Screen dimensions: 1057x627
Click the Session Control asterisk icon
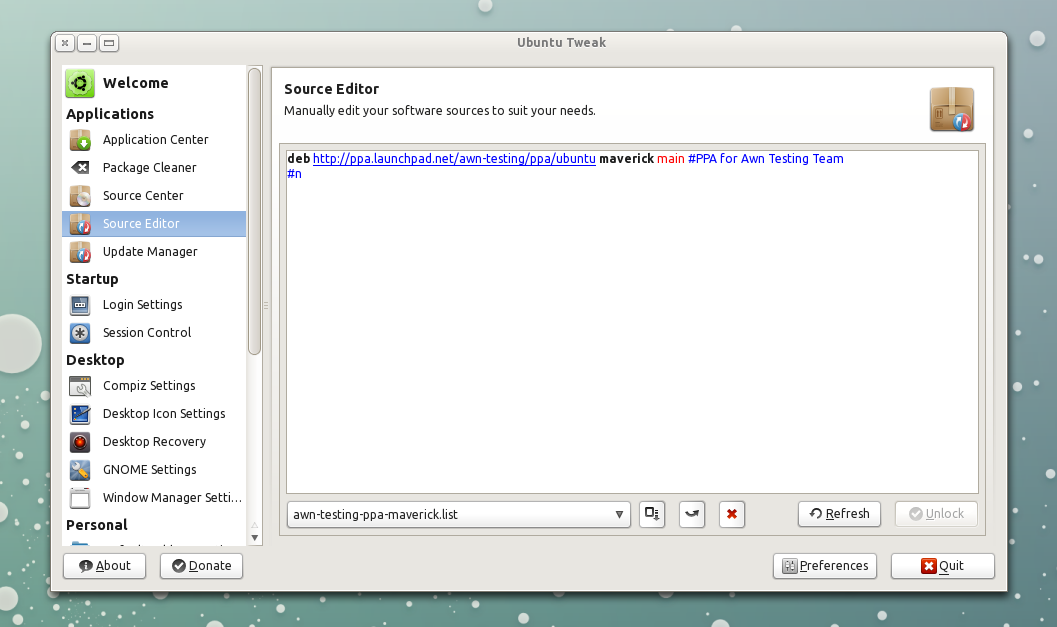tap(80, 332)
